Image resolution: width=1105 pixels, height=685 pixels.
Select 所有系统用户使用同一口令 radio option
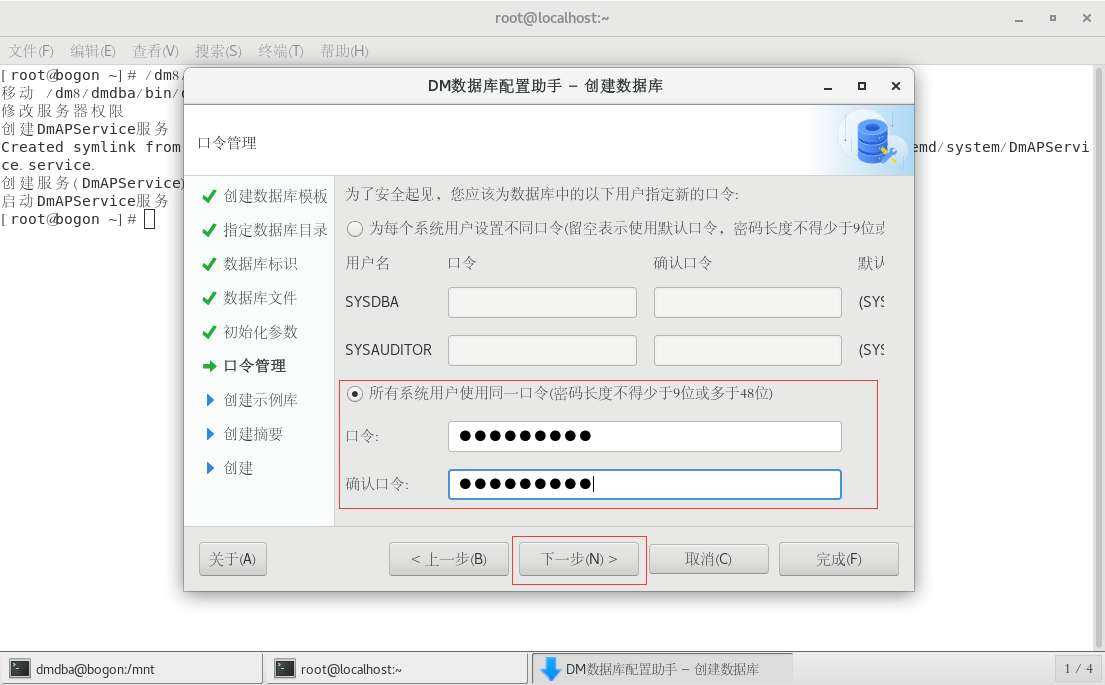[x=355, y=393]
